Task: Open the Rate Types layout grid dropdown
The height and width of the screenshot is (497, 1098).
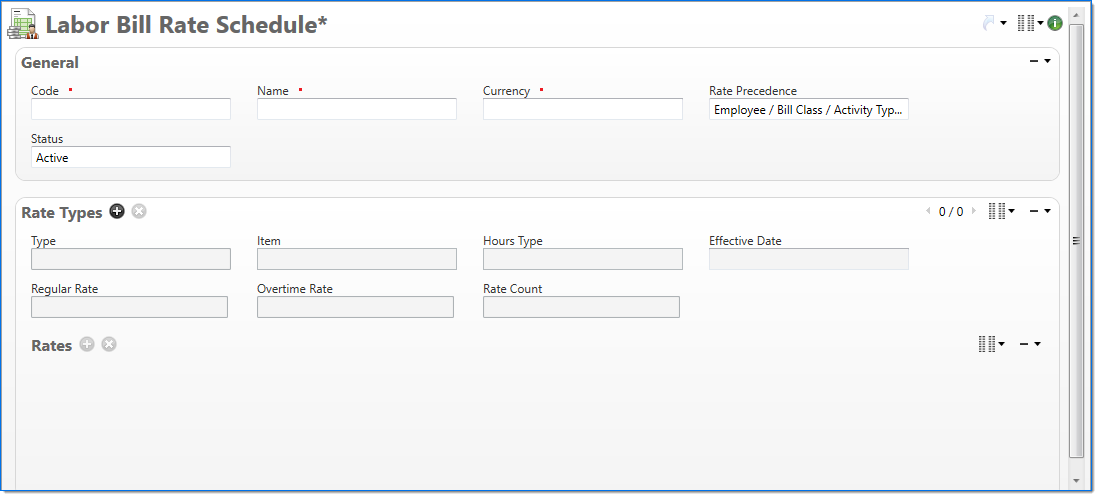Action: tap(1000, 211)
